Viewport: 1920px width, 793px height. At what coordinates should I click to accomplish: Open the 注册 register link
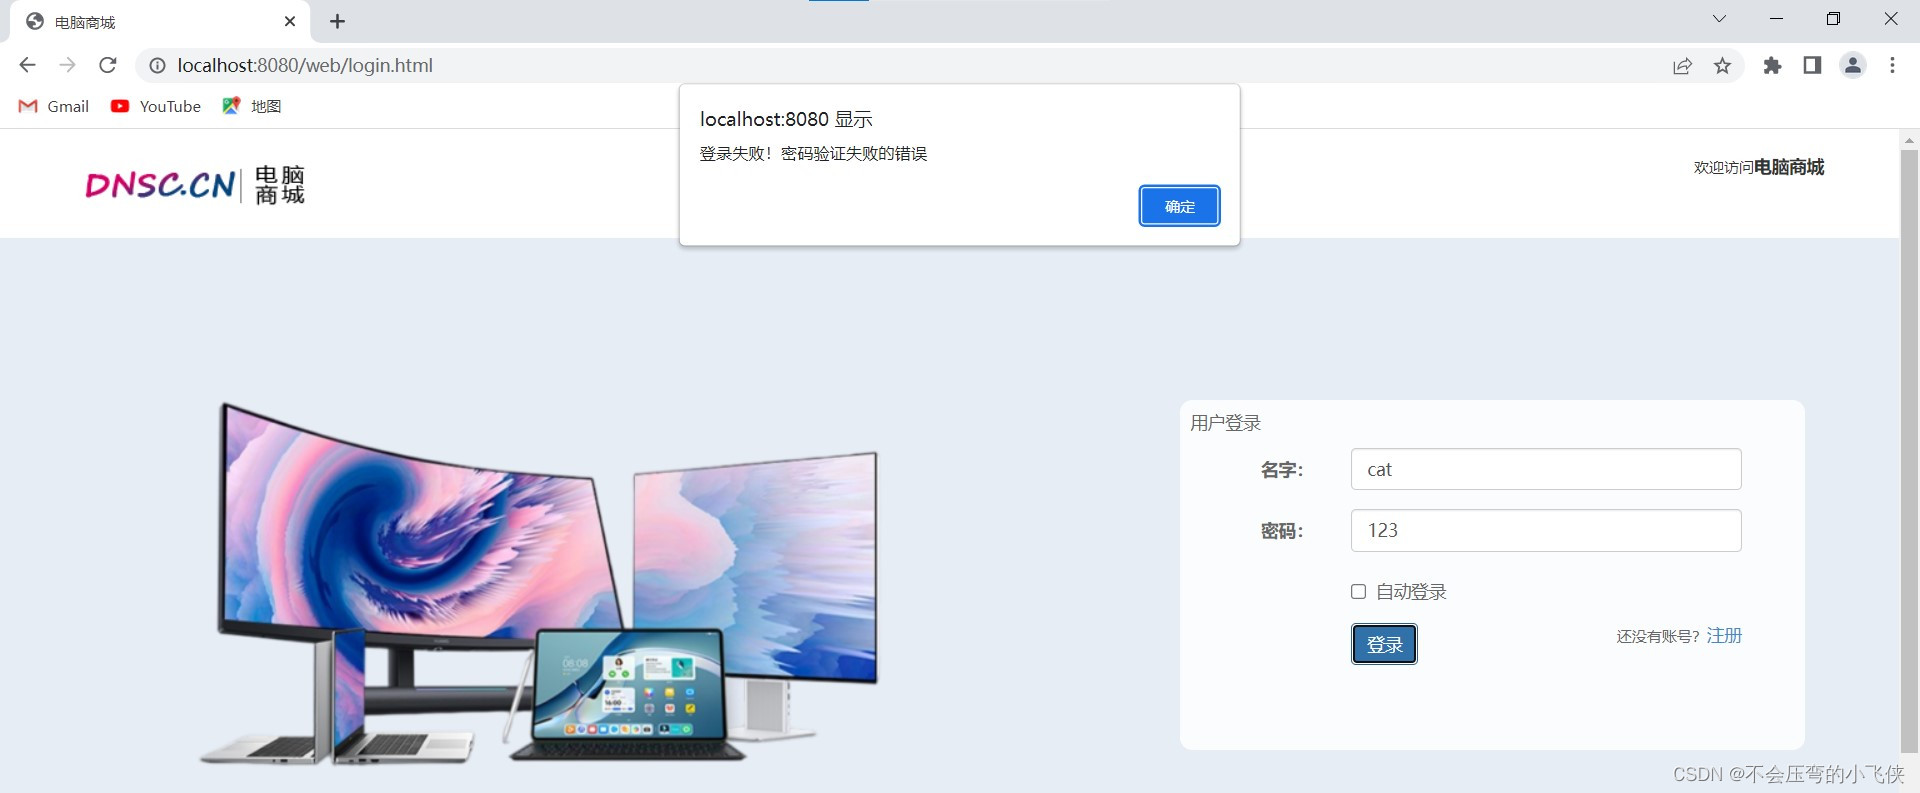coord(1724,636)
